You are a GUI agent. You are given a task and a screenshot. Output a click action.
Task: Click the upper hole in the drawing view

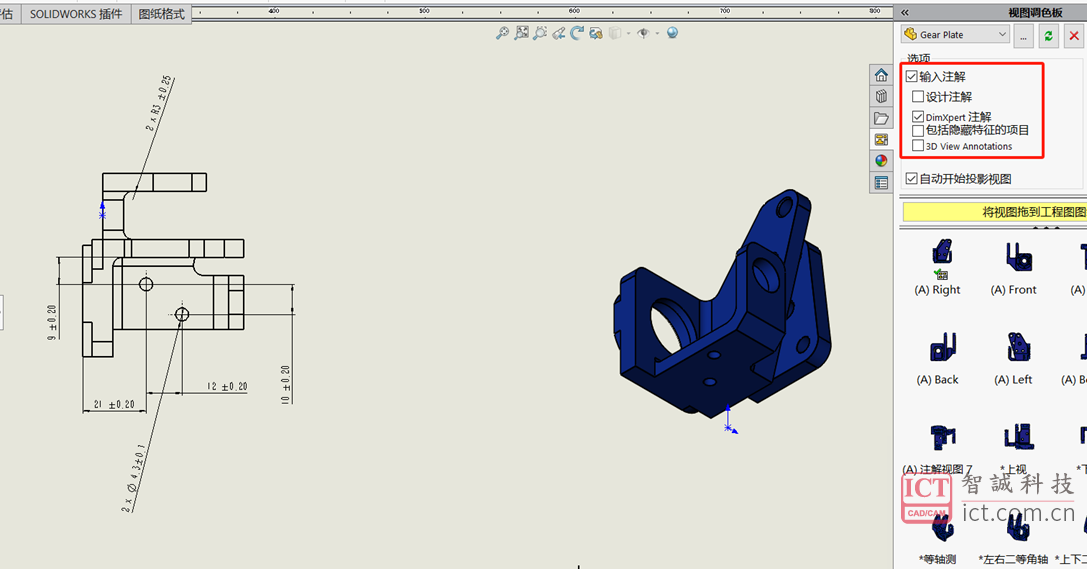tap(146, 284)
